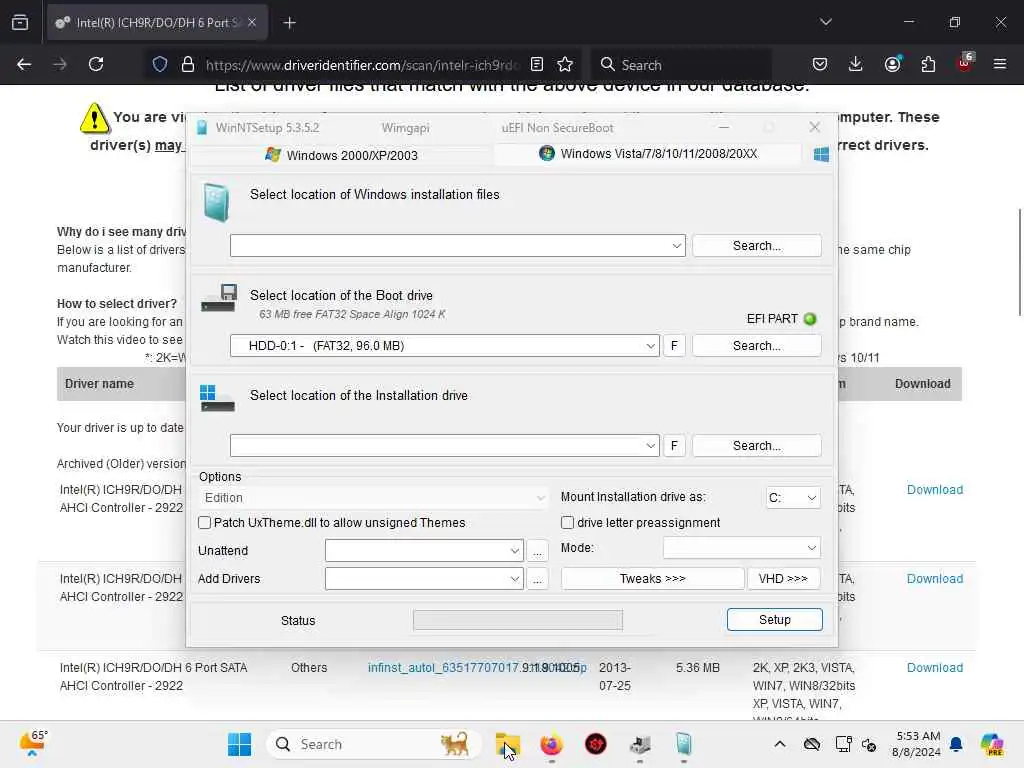The height and width of the screenshot is (768, 1024).
Task: Open the Mode dropdown
Action: tap(742, 548)
